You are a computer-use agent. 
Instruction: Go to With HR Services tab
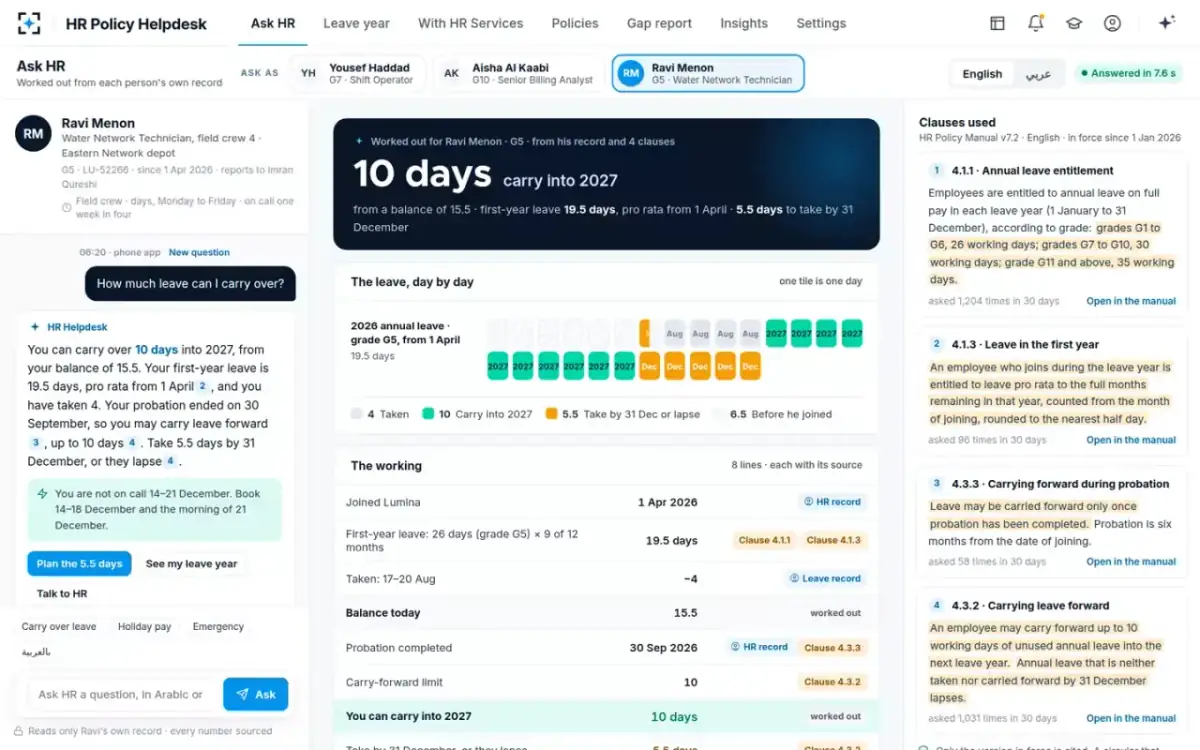click(x=470, y=23)
